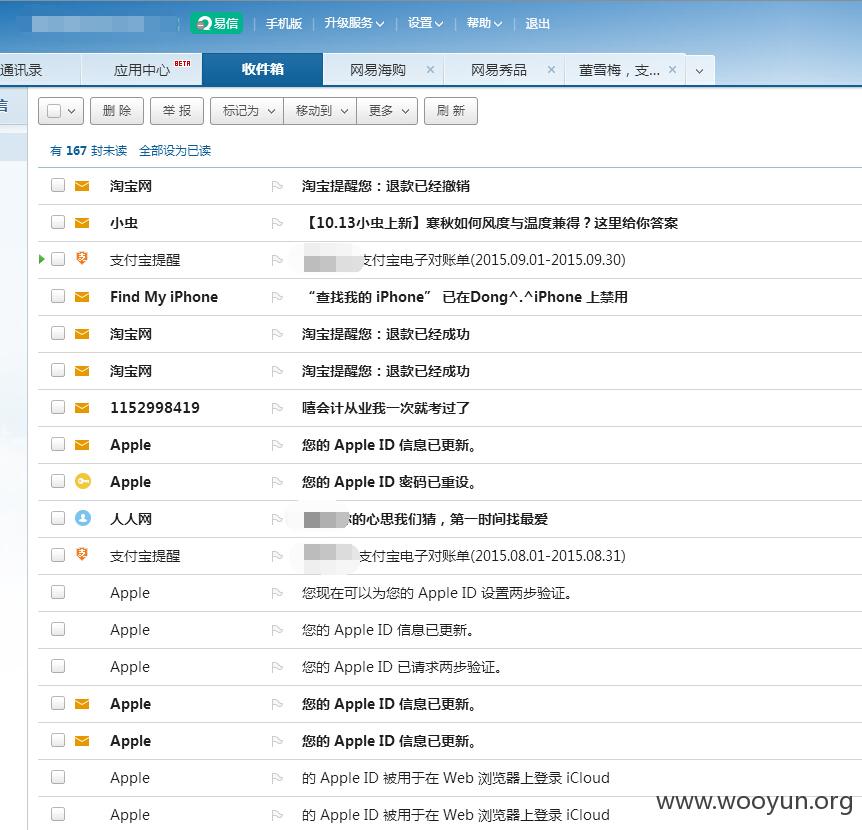Click the blue person icon next to 人人网
862x830 pixels.
click(x=82, y=518)
